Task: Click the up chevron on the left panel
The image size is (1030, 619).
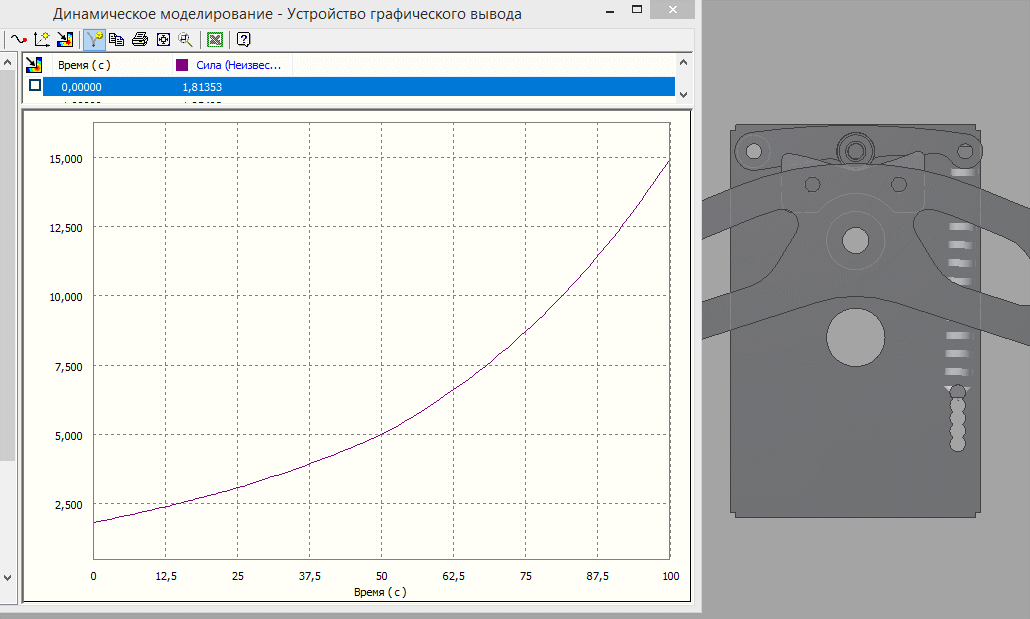Action: tap(9, 64)
